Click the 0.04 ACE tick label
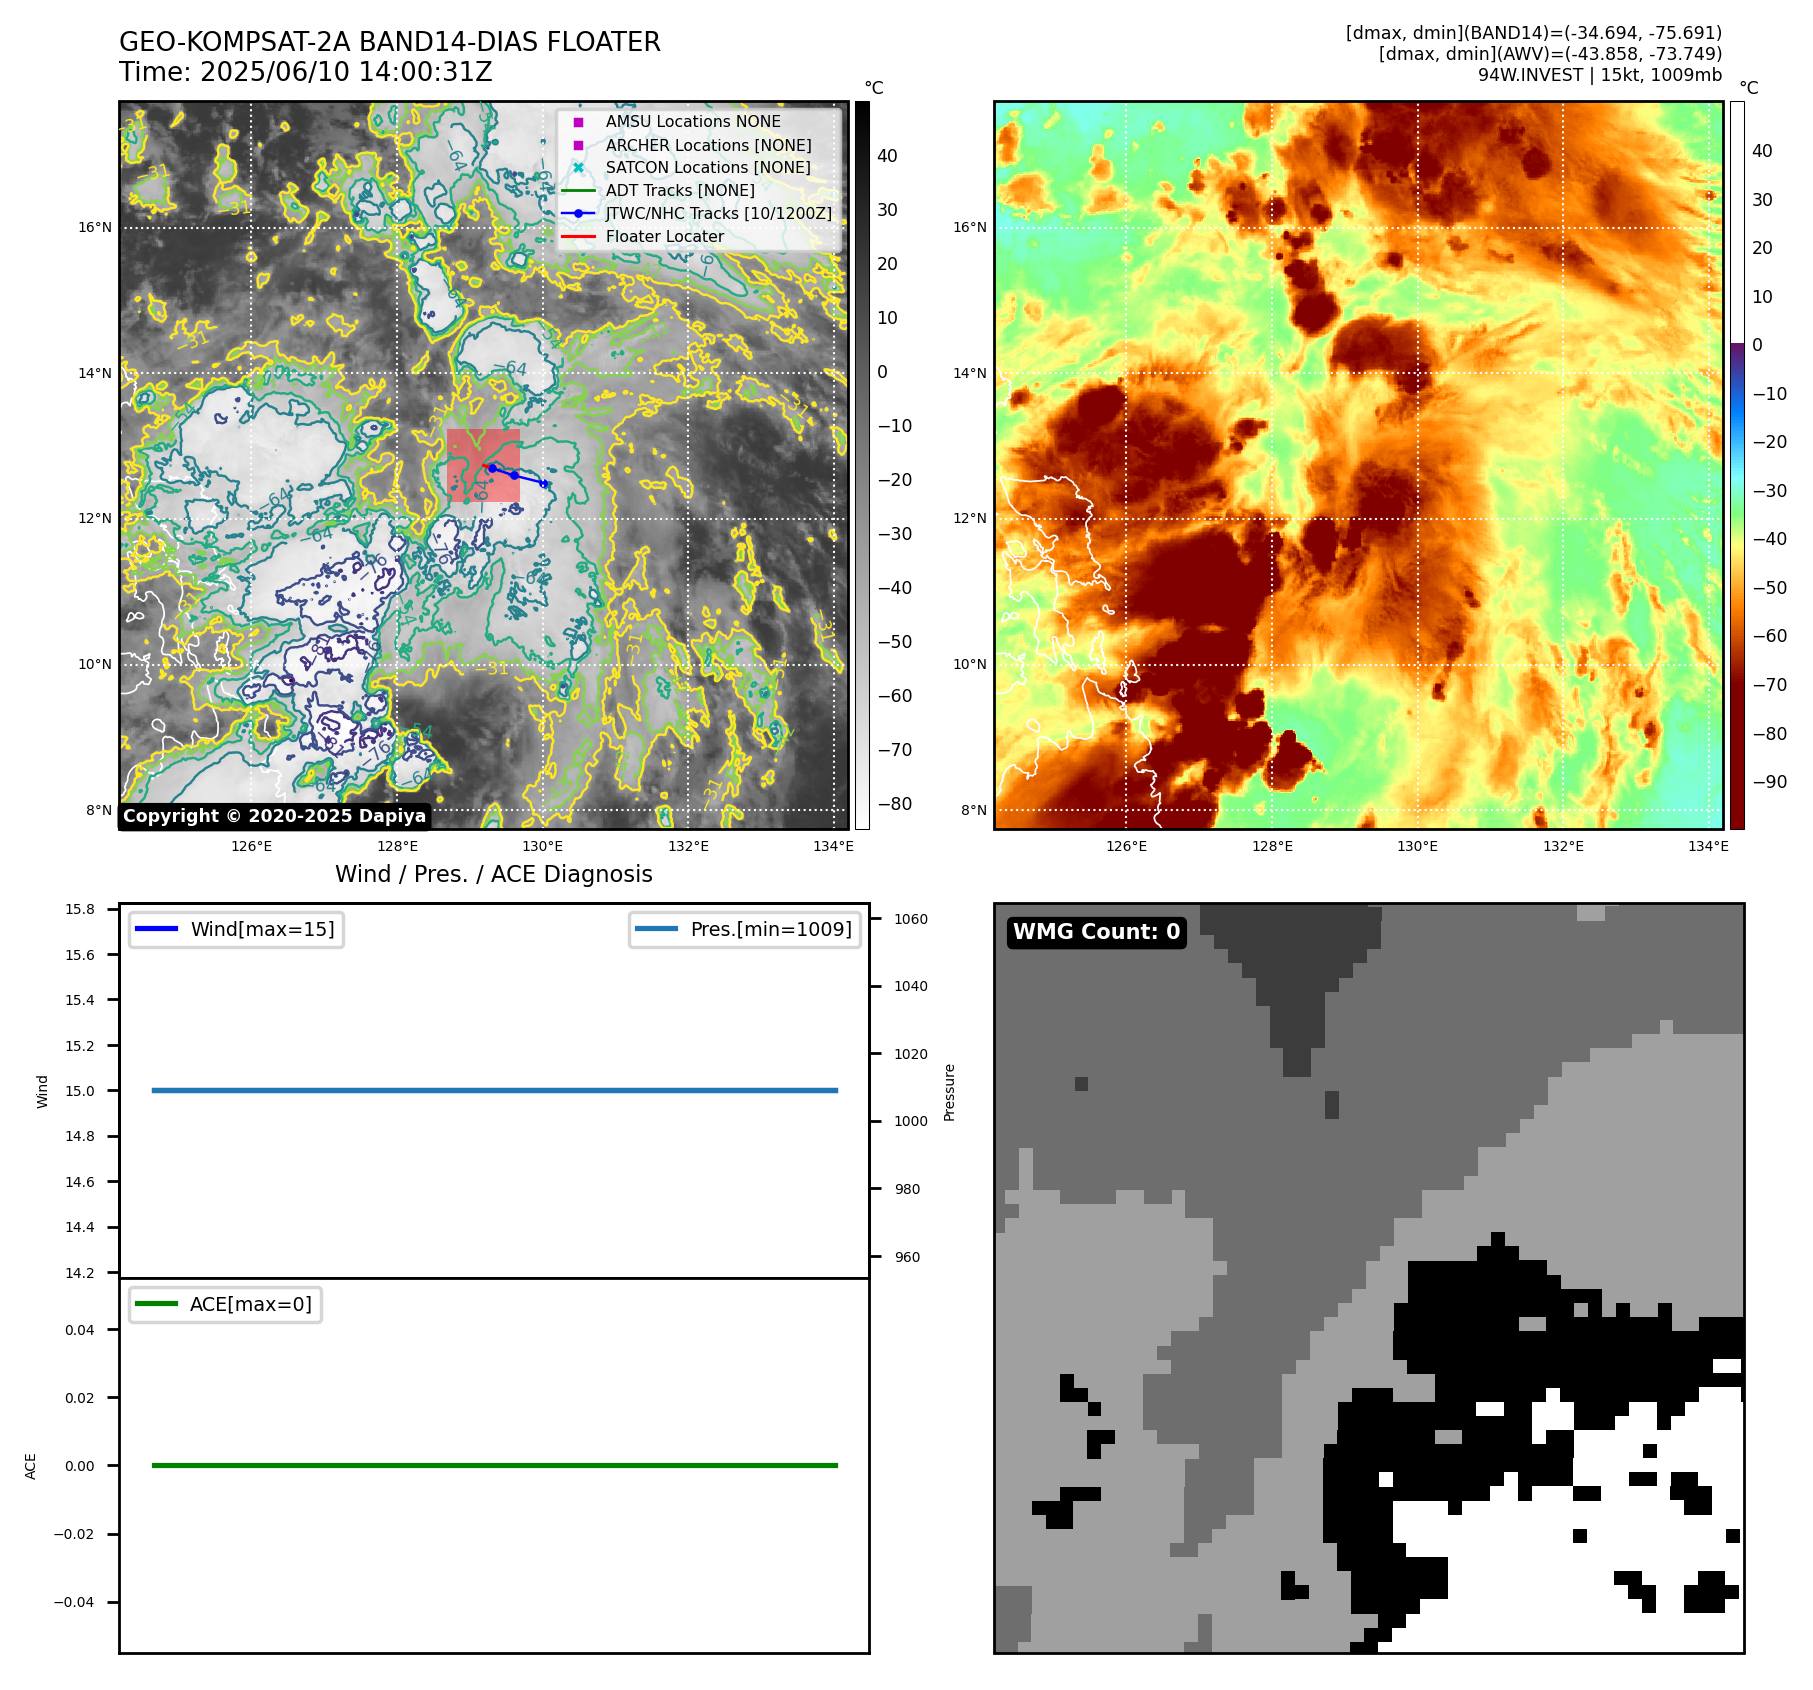This screenshot has width=1813, height=1690. 80,1330
